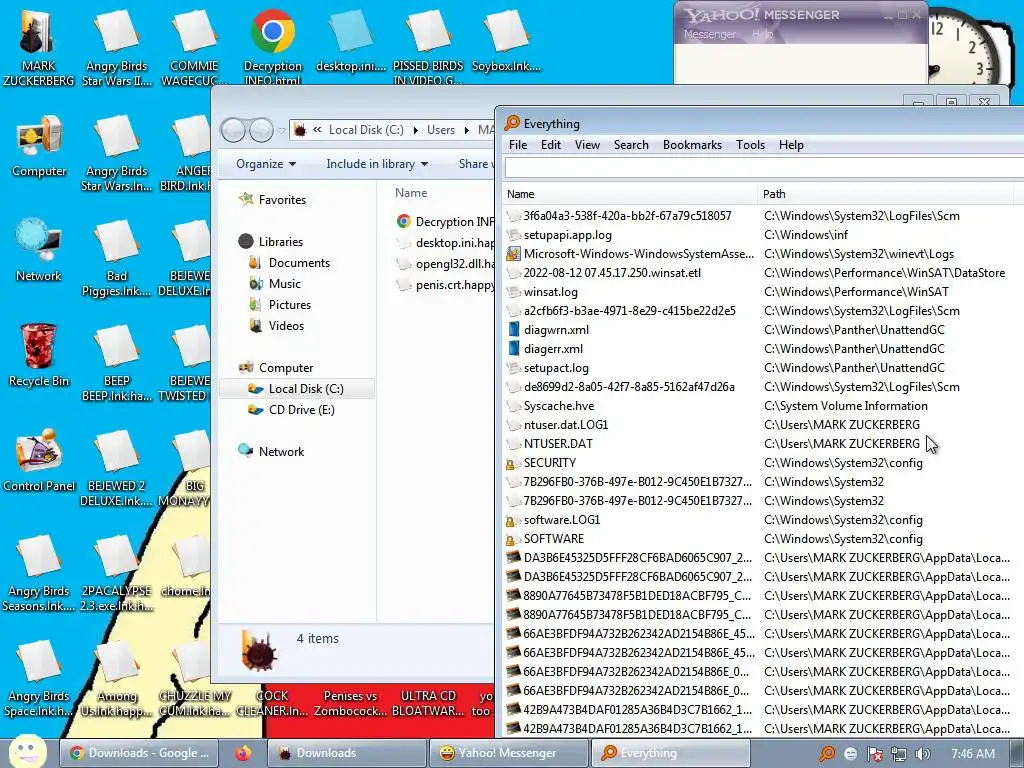Viewport: 1024px width, 768px height.
Task: Switch to the Yahoo! Messenger taskbar button
Action: [507, 753]
